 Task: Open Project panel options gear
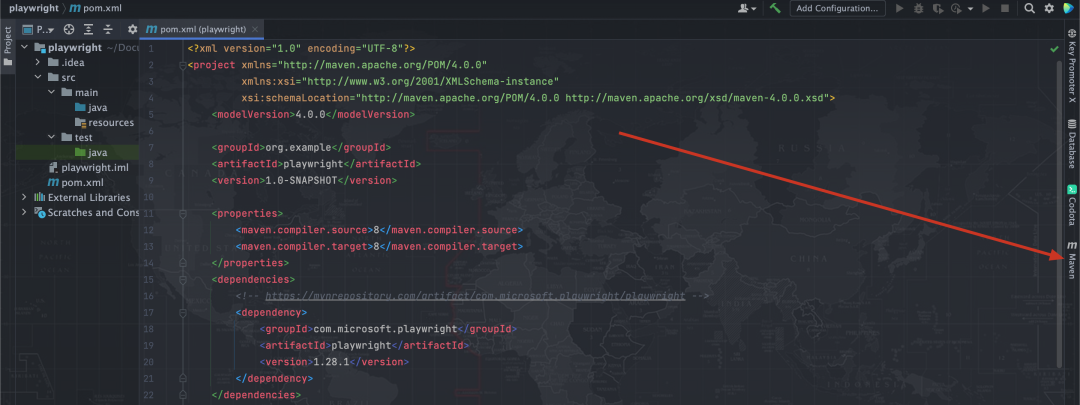click(x=132, y=30)
